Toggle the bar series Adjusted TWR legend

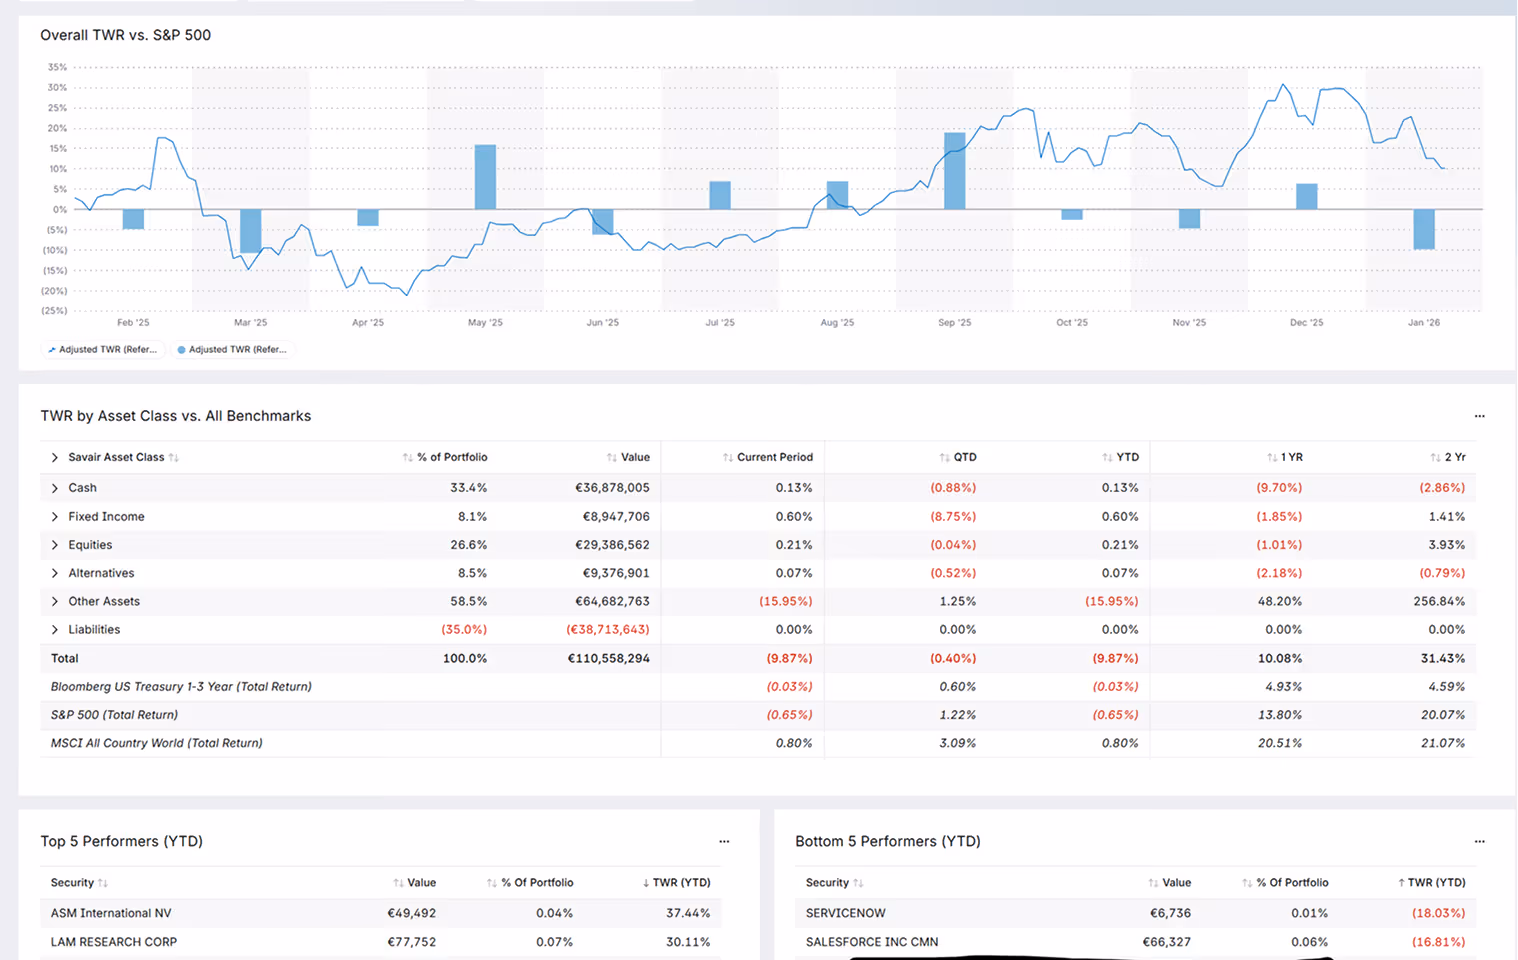point(232,350)
